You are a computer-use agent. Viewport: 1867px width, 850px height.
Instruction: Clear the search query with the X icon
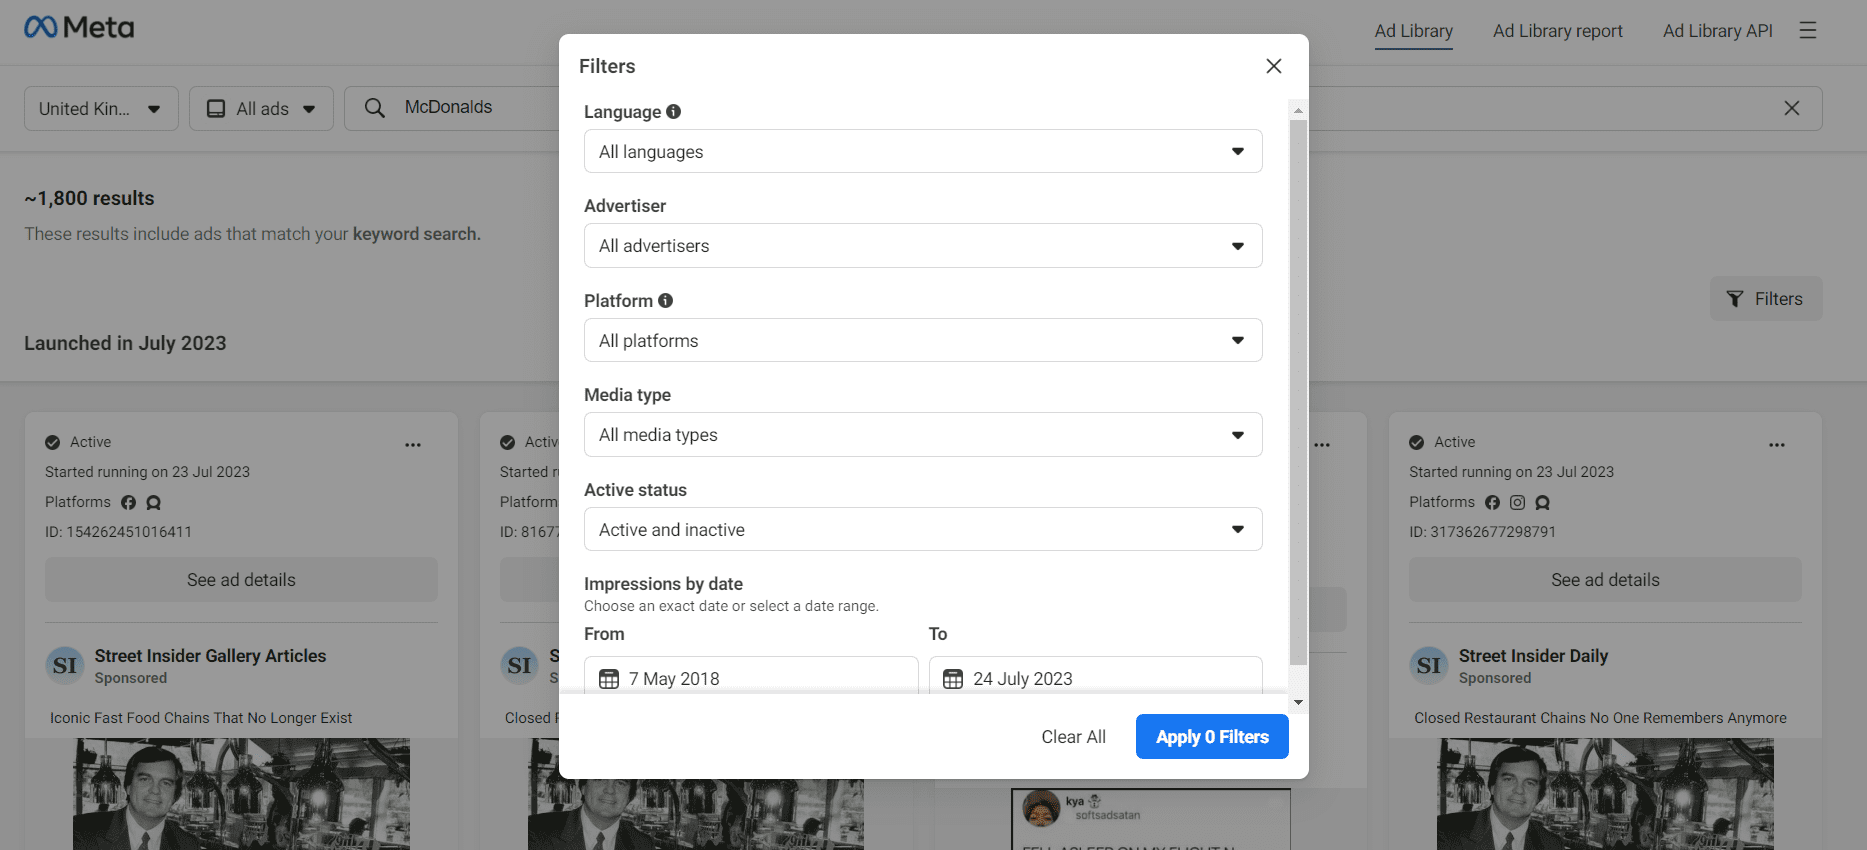pyautogui.click(x=1791, y=108)
